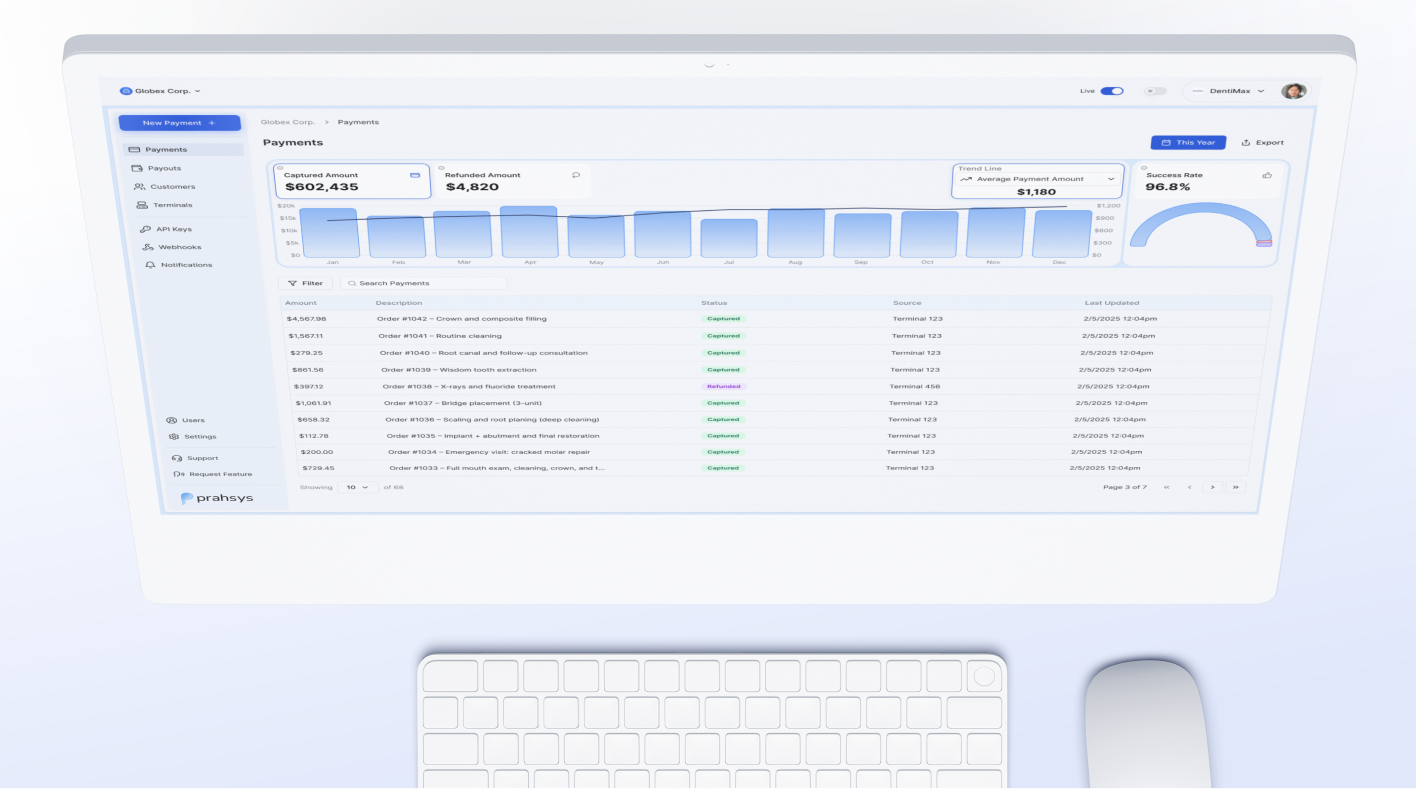The width and height of the screenshot is (1416, 789).
Task: Open the Globex Corp. organization dropdown
Action: point(160,91)
